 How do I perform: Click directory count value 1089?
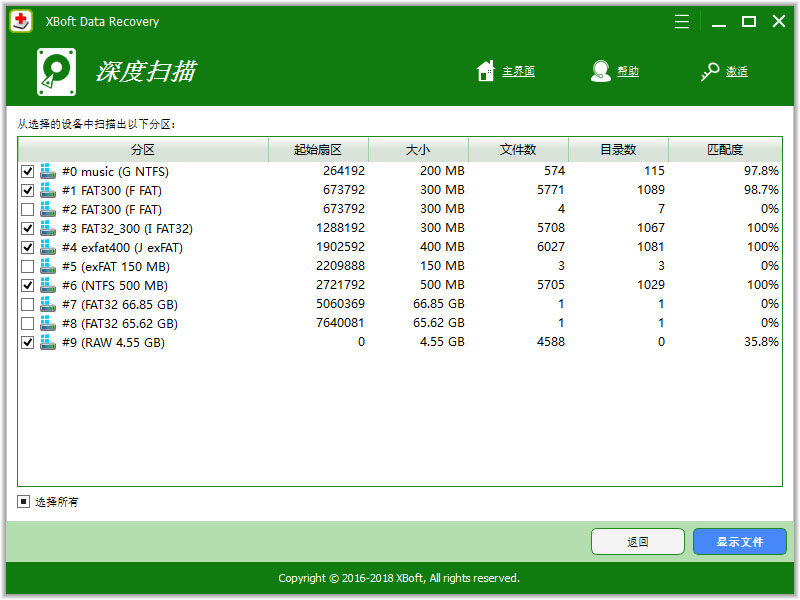tap(651, 190)
